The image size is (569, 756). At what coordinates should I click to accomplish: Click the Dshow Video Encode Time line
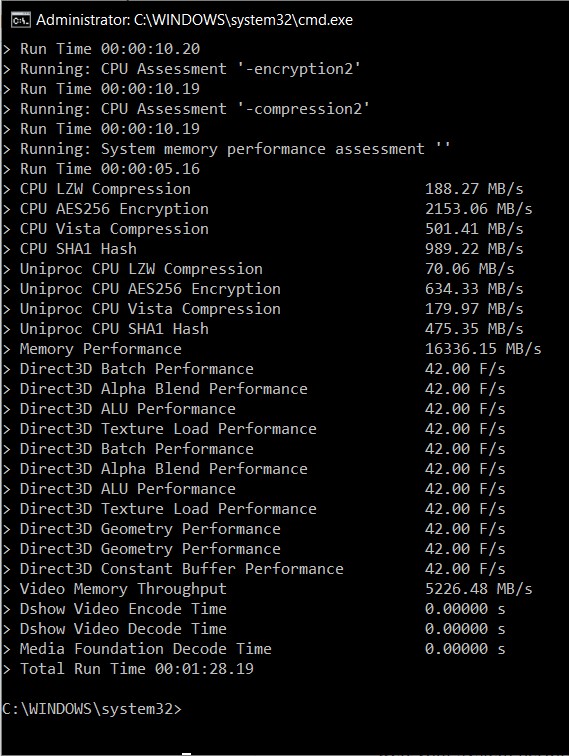click(254, 609)
